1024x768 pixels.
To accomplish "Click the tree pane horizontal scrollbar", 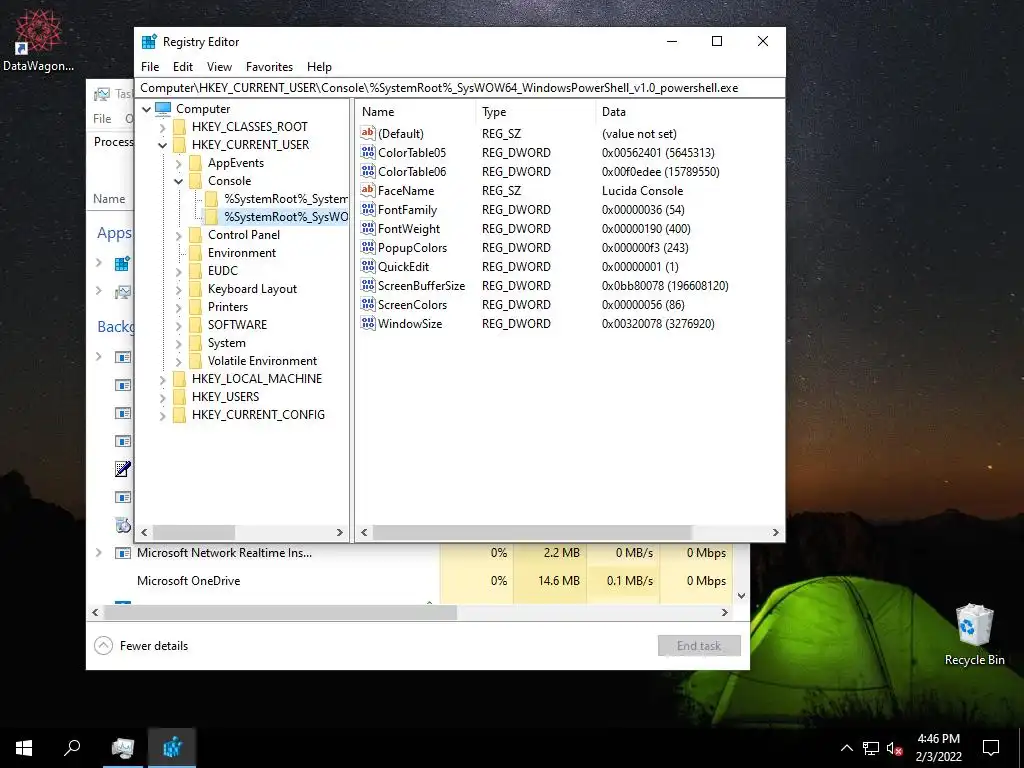I will [194, 532].
